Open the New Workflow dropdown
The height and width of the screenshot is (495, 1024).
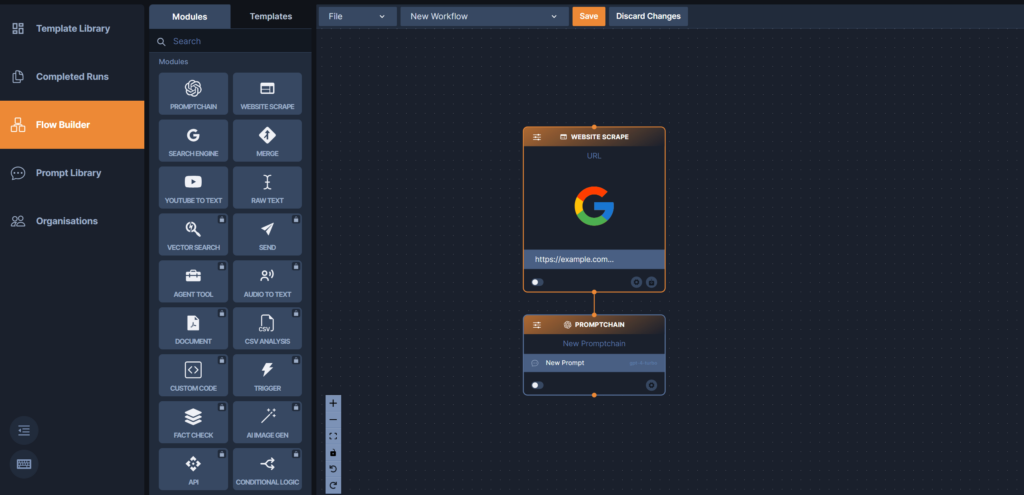click(x=484, y=16)
